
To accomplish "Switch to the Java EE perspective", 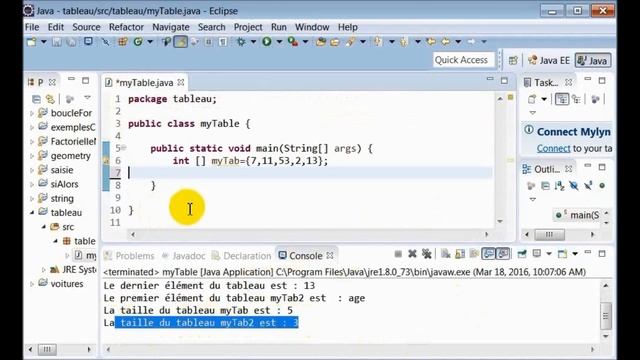I will tap(549, 60).
